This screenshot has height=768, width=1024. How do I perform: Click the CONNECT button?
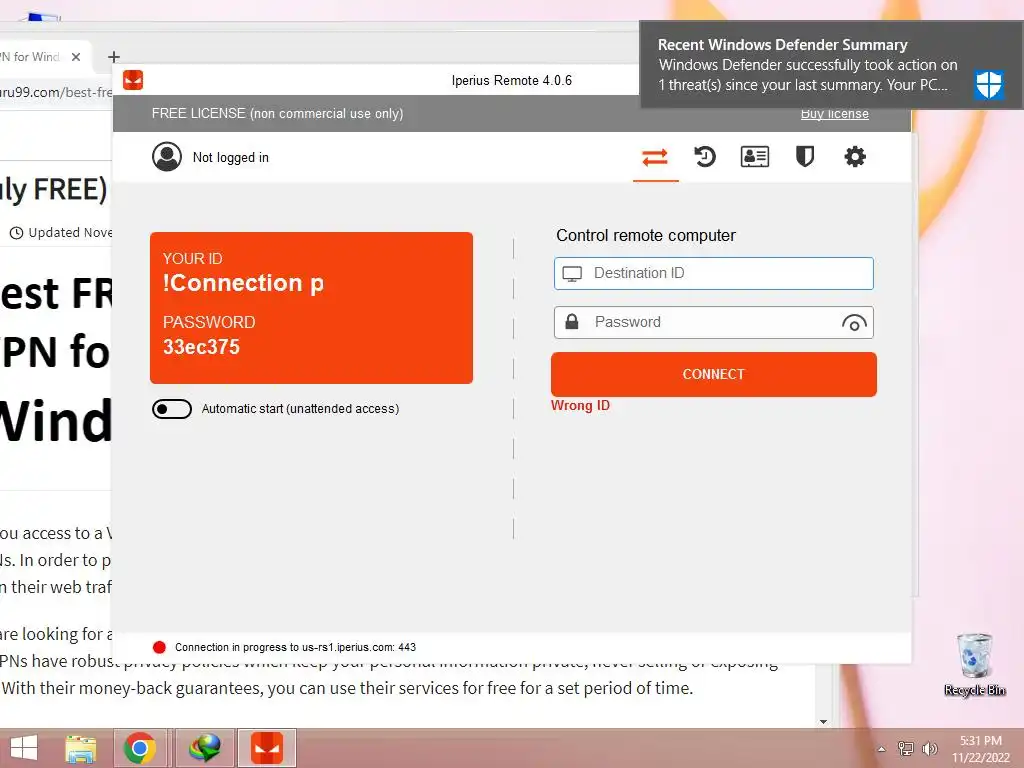714,374
